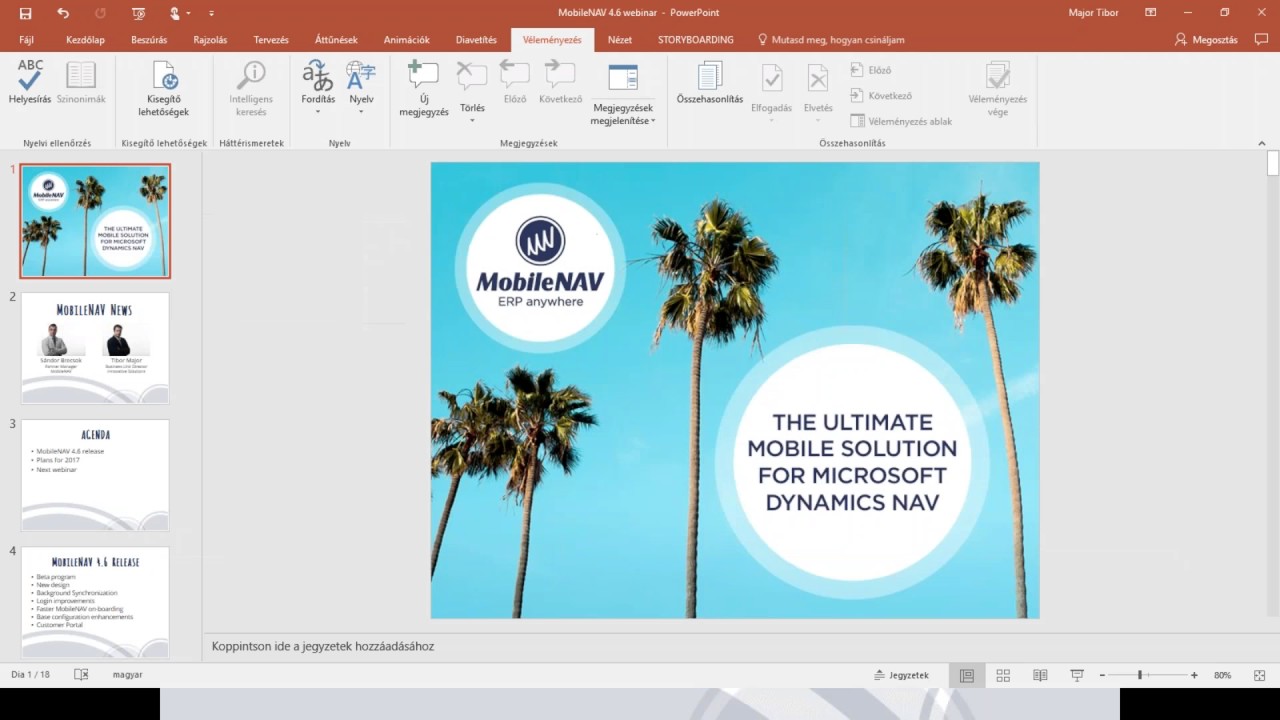Switch to the Tervezés tab
Screen dimensions: 1280x720
click(271, 40)
